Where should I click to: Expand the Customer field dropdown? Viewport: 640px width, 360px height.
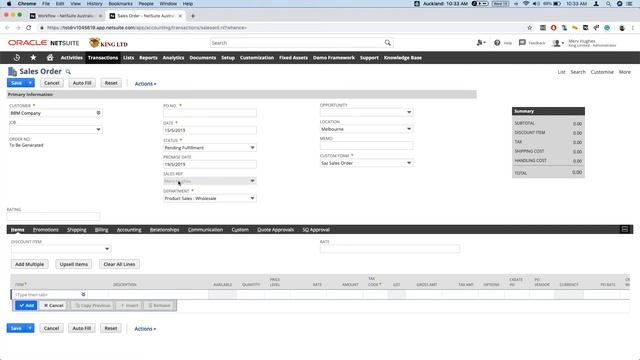coord(98,113)
